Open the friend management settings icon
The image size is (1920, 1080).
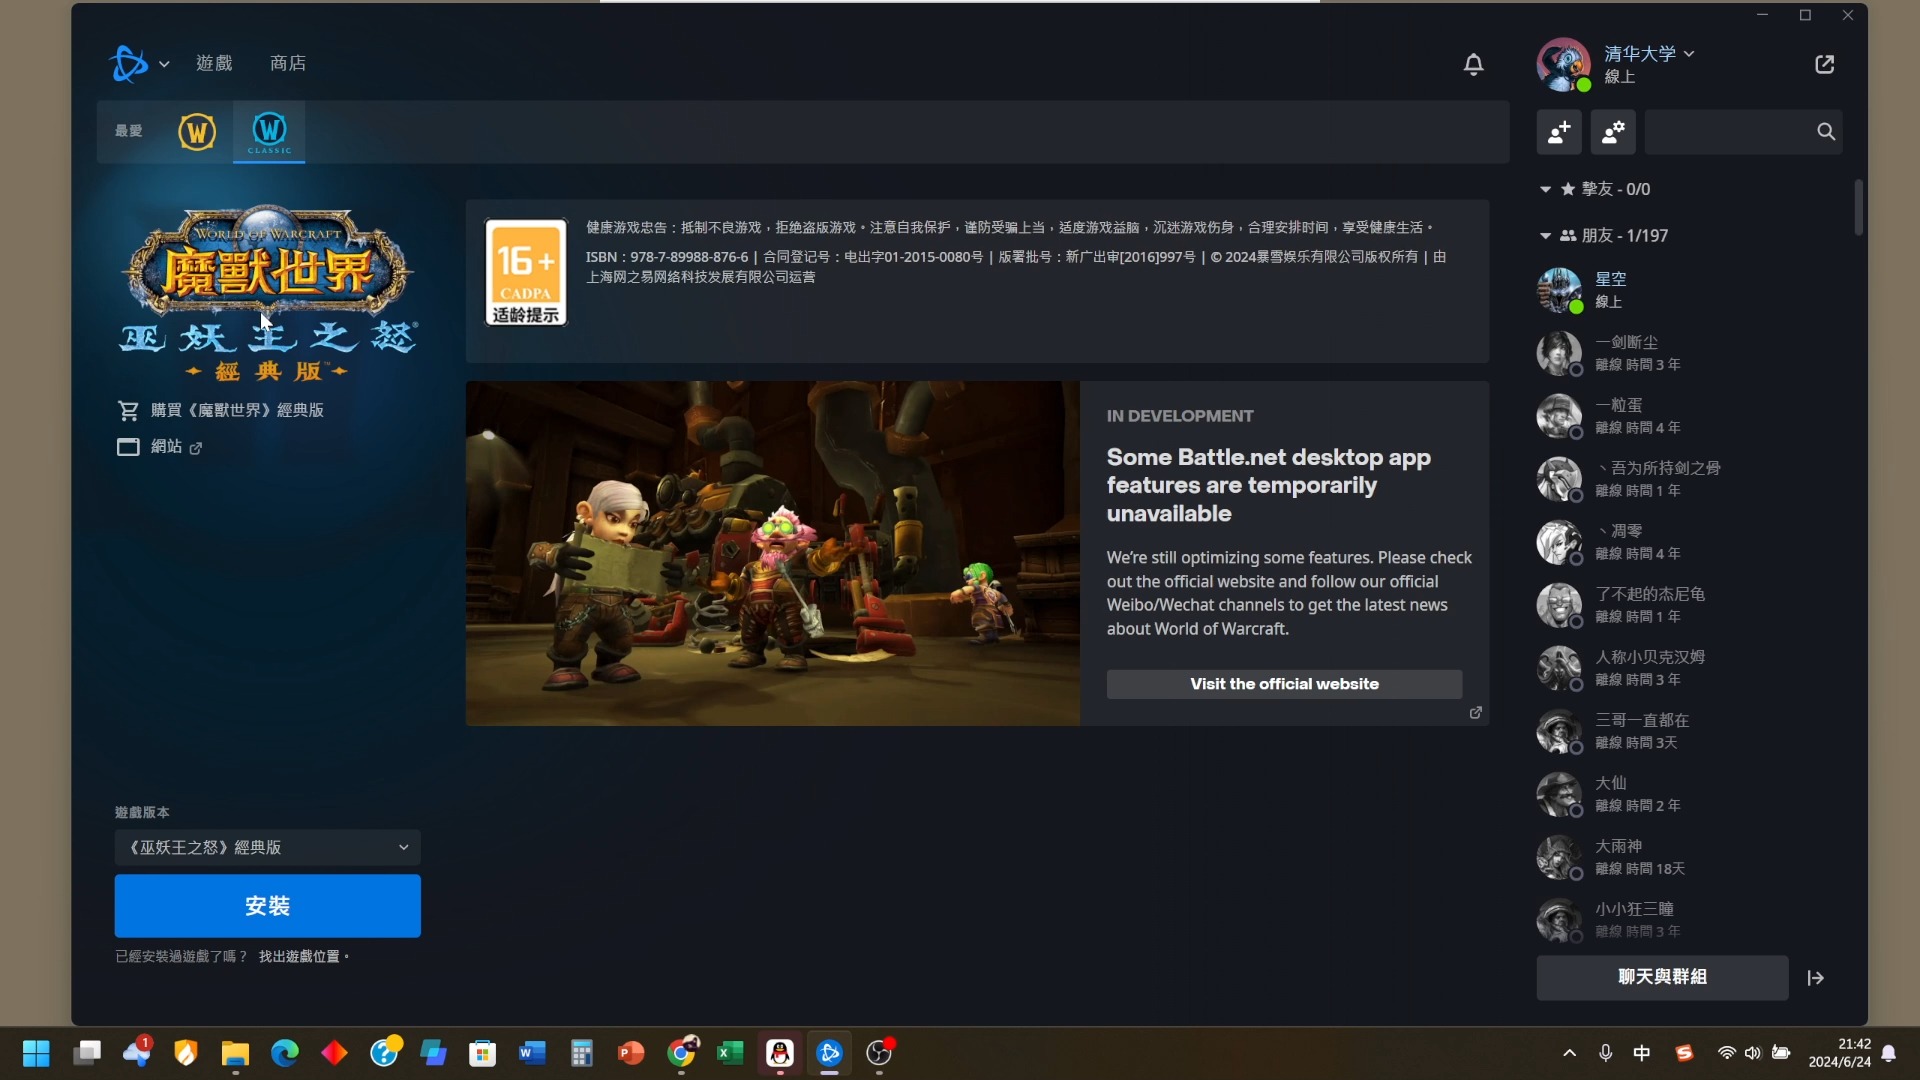coord(1613,132)
